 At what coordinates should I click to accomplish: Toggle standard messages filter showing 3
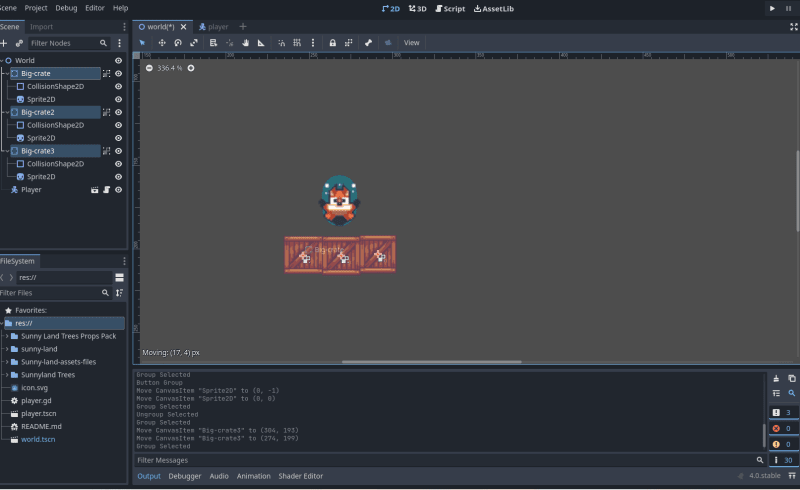[783, 412]
